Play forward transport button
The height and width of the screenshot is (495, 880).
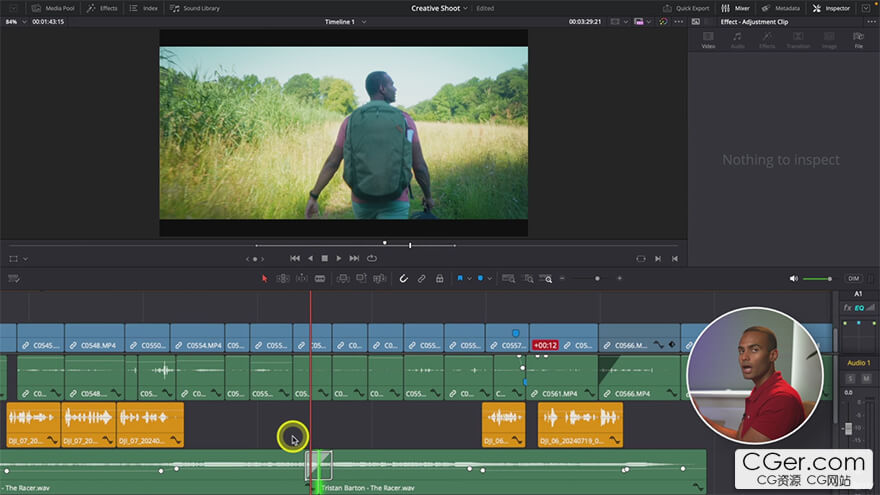(x=338, y=258)
